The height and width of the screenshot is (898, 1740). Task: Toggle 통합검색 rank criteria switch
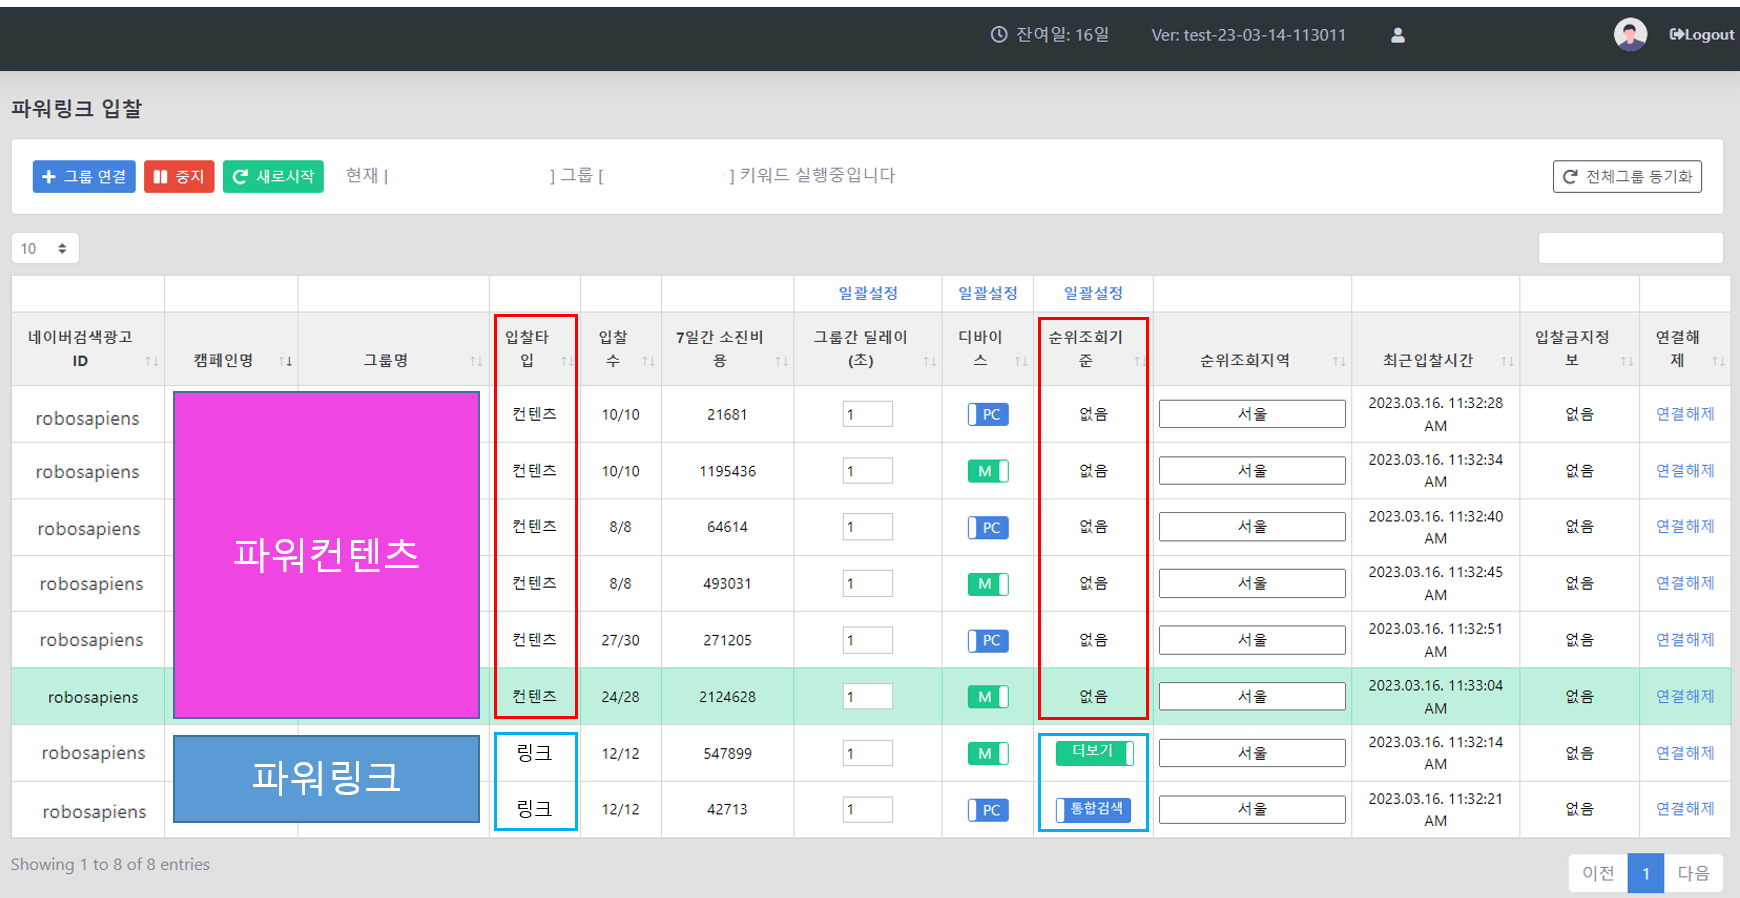[x=1093, y=809]
